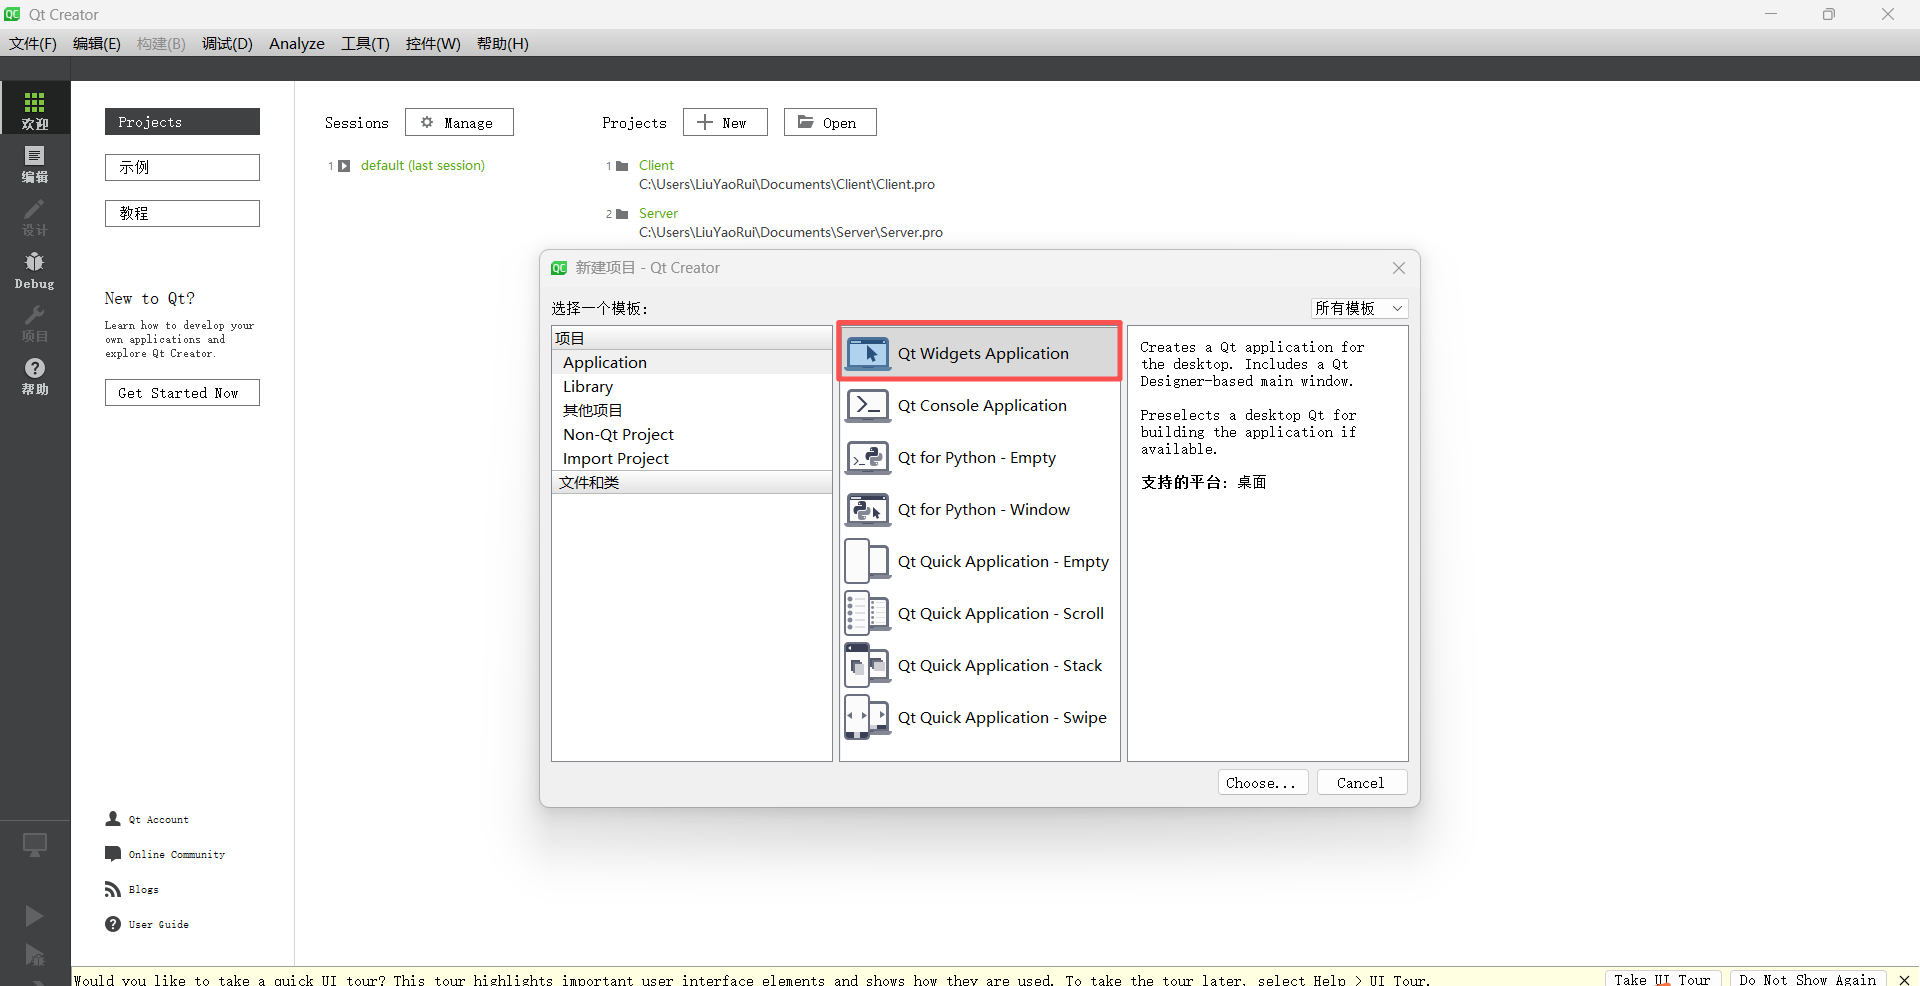Select Qt for Python - Window icon
Image resolution: width=1920 pixels, height=986 pixels.
tap(867, 509)
